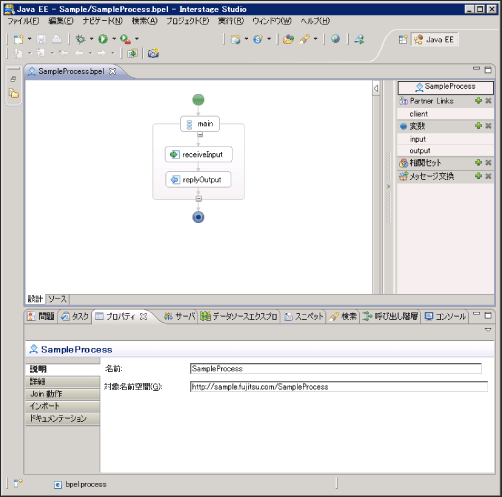Click the web browser globe icon
The image size is (502, 497).
click(335, 39)
